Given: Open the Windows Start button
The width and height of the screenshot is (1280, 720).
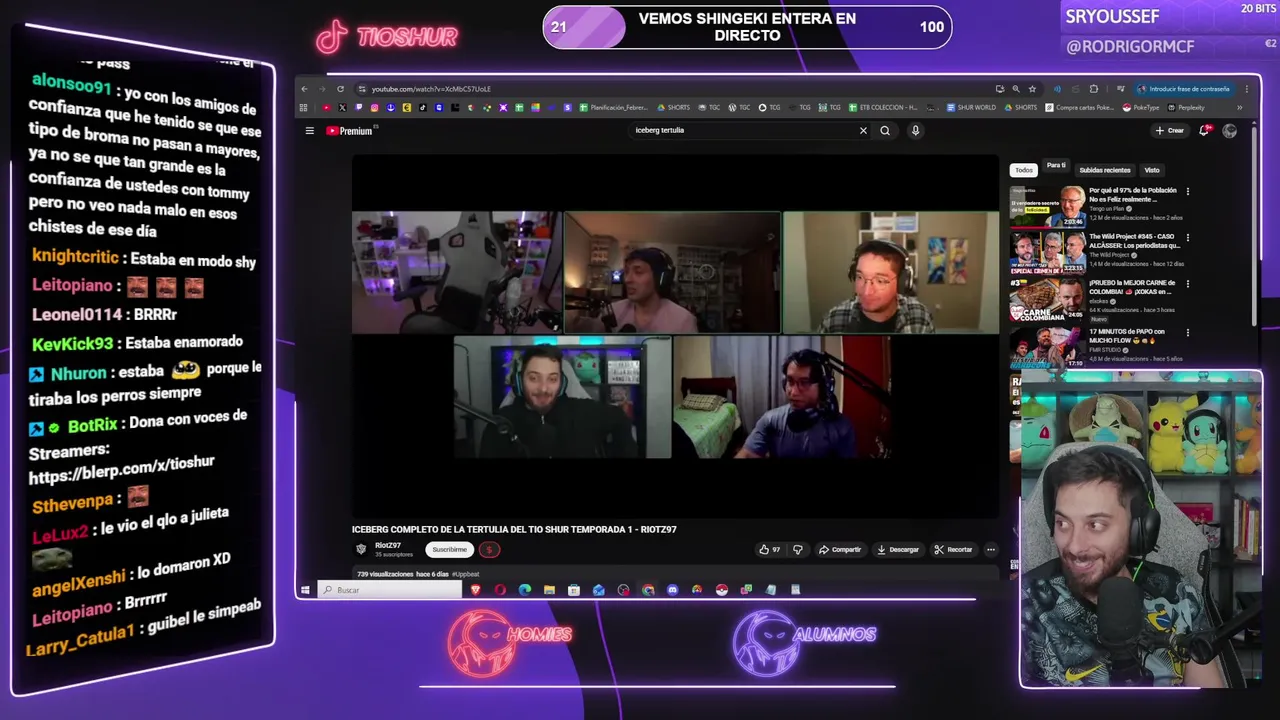Looking at the screenshot, I should (x=305, y=590).
